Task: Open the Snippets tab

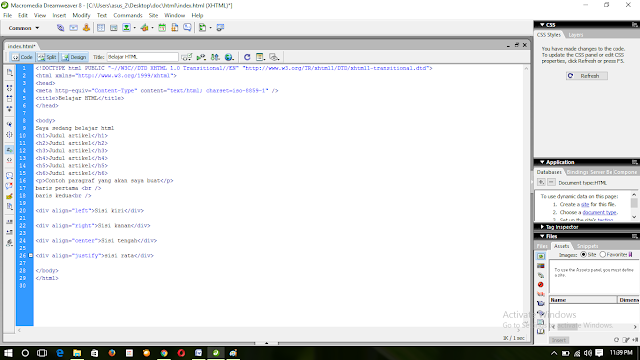Action: [587, 246]
